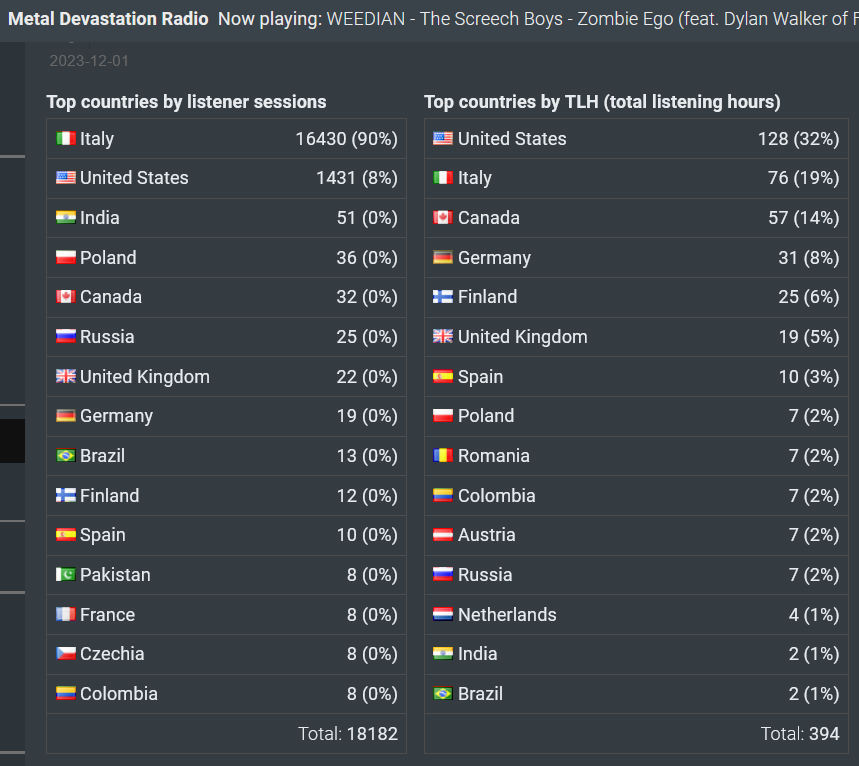Select the Poland row in listener sessions

[226, 258]
